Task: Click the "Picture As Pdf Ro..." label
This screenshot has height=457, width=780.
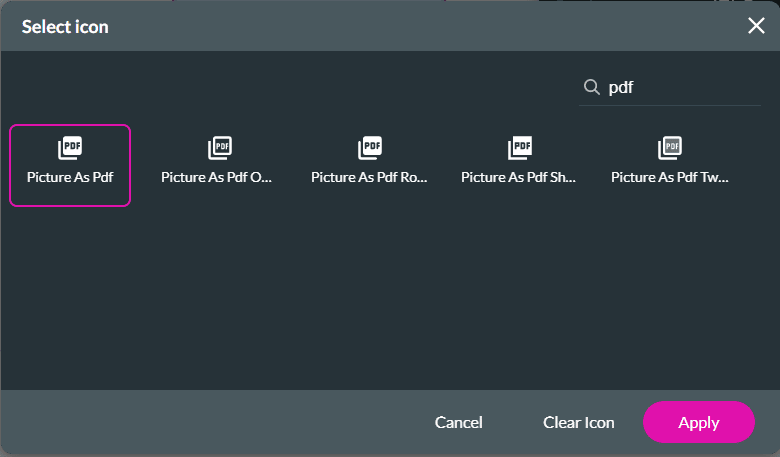Action: click(369, 177)
